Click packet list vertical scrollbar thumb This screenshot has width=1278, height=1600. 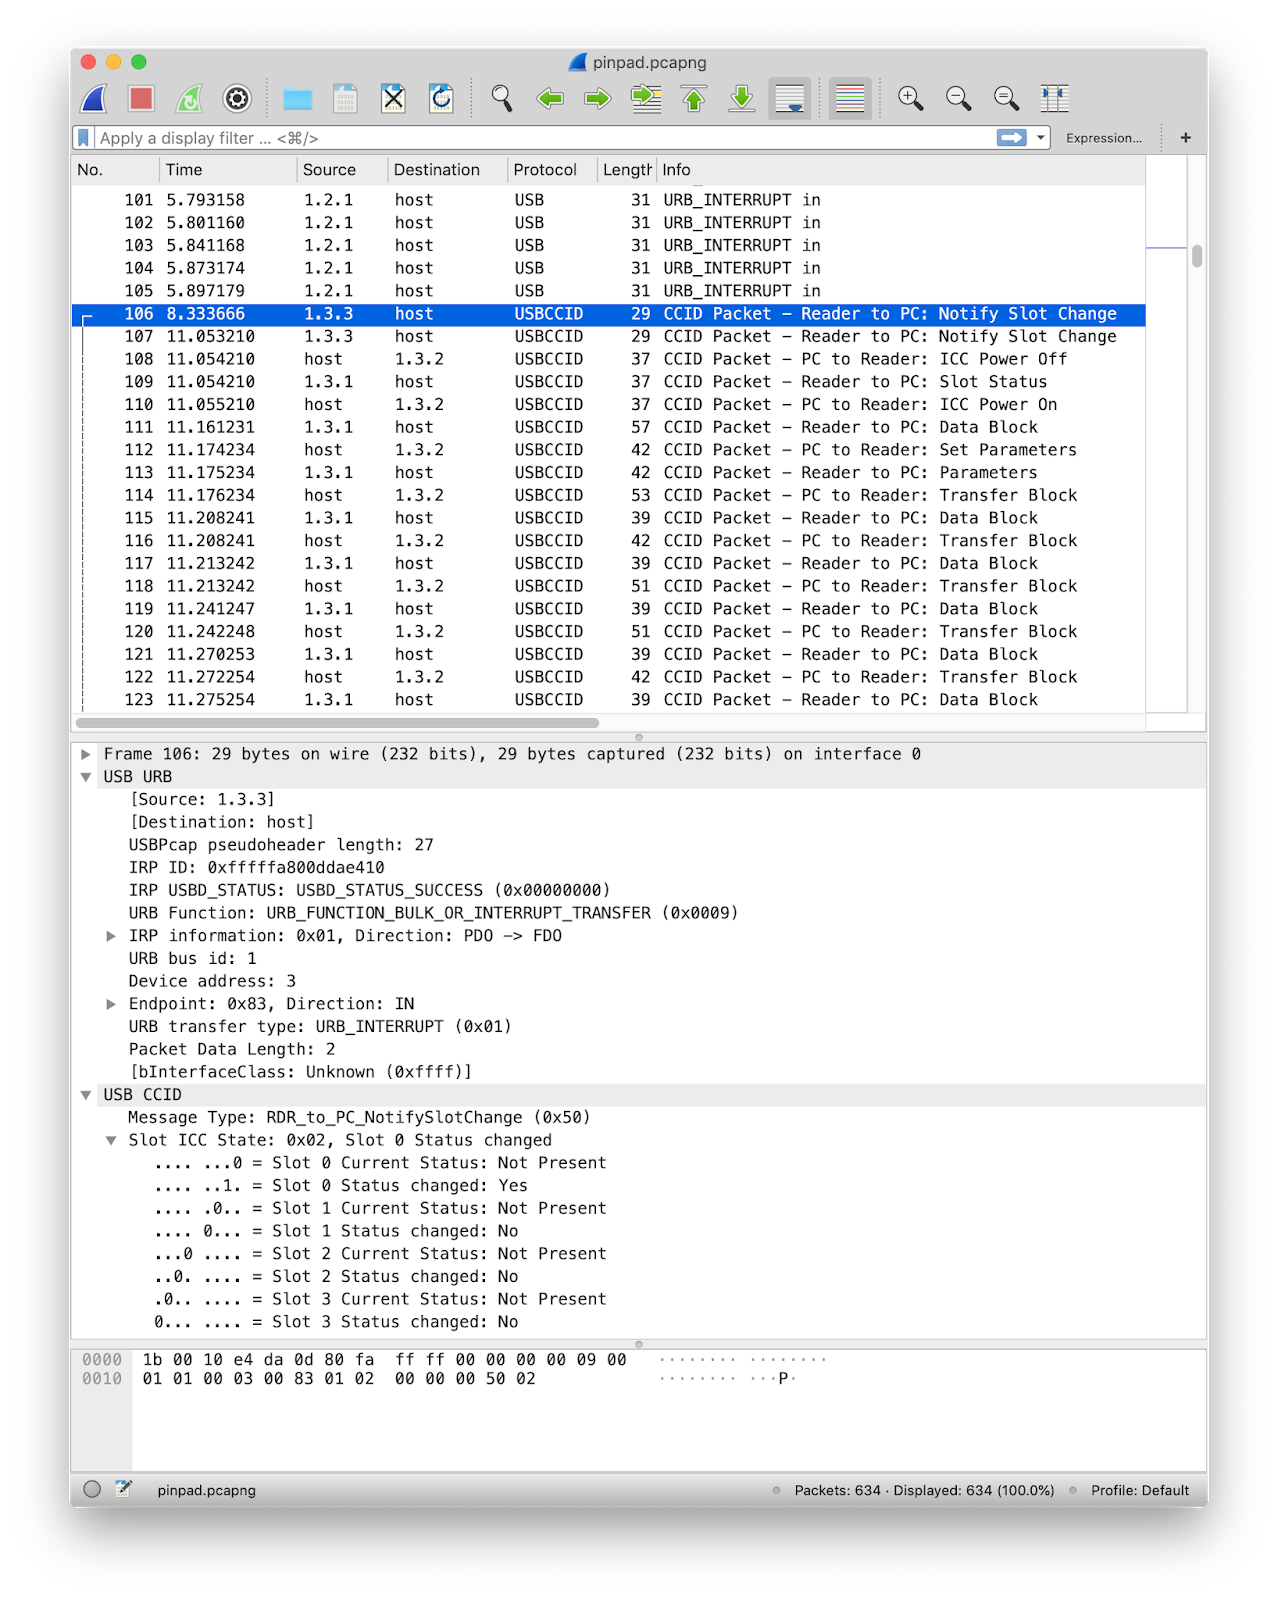tap(1196, 256)
